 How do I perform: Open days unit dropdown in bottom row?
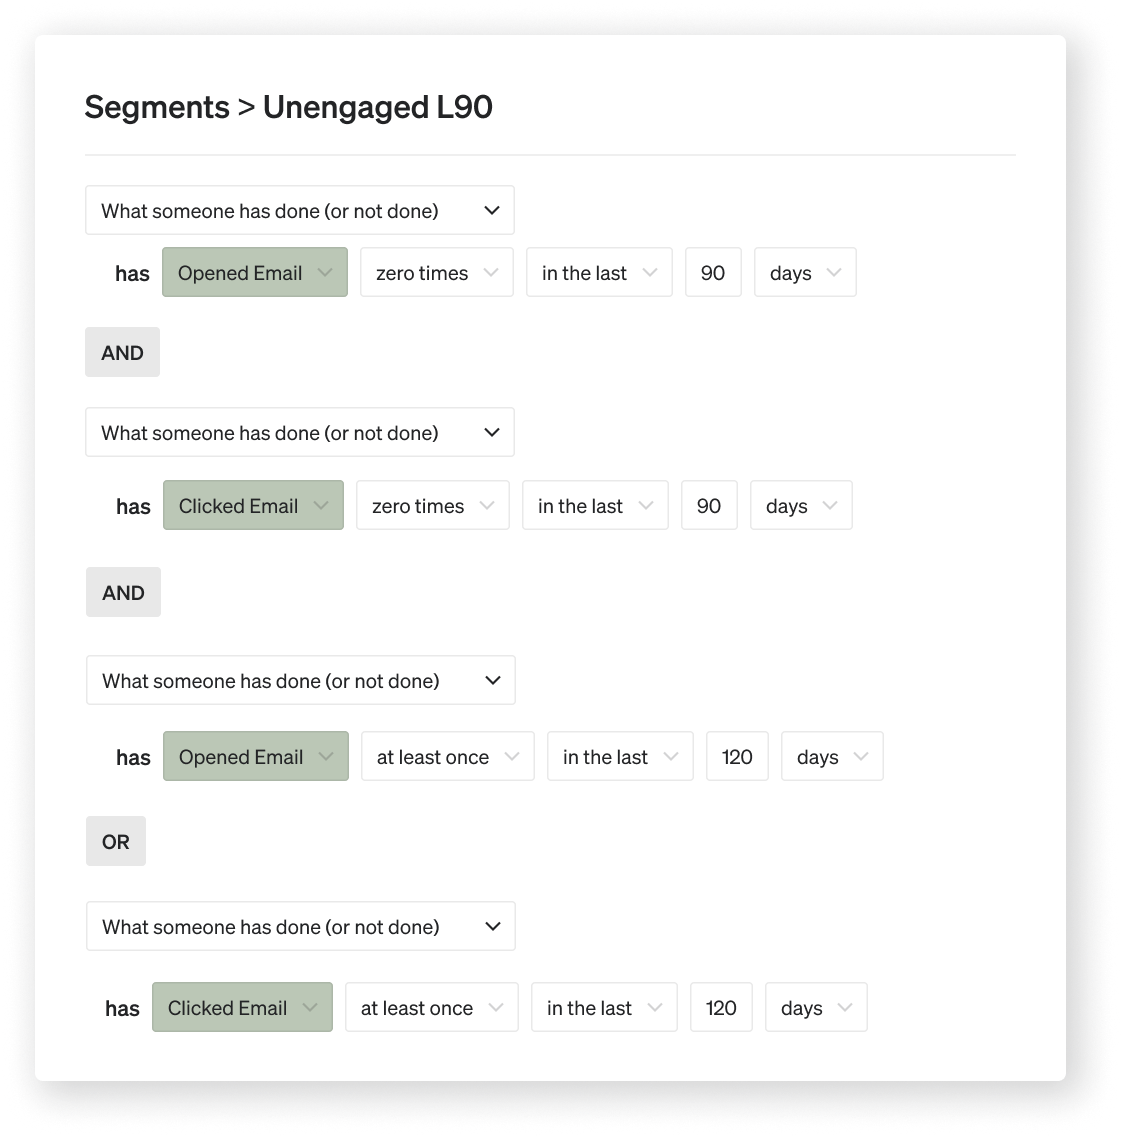click(x=816, y=1007)
